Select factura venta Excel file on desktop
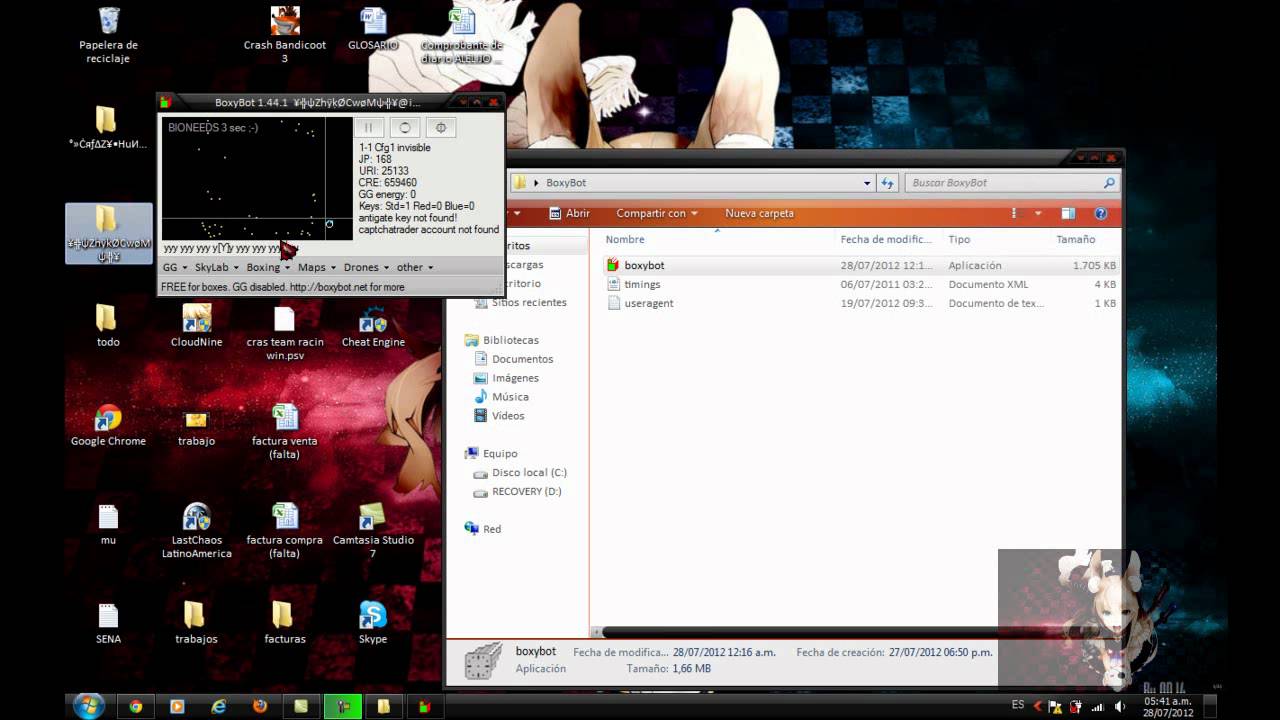Viewport: 1280px width, 720px height. point(284,431)
